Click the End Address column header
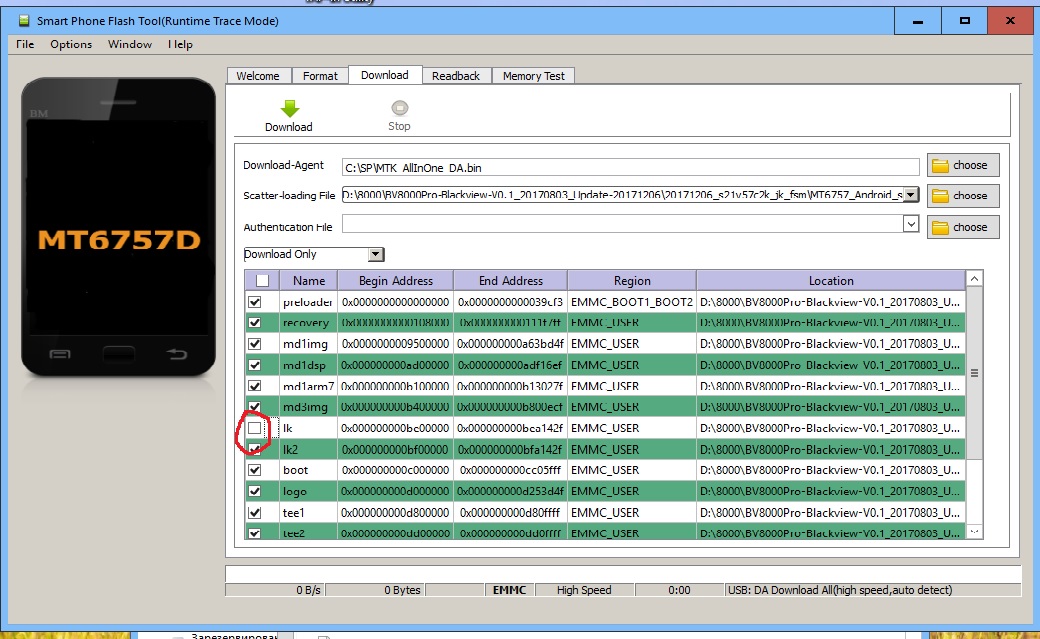The width and height of the screenshot is (1040, 639). [x=511, y=281]
